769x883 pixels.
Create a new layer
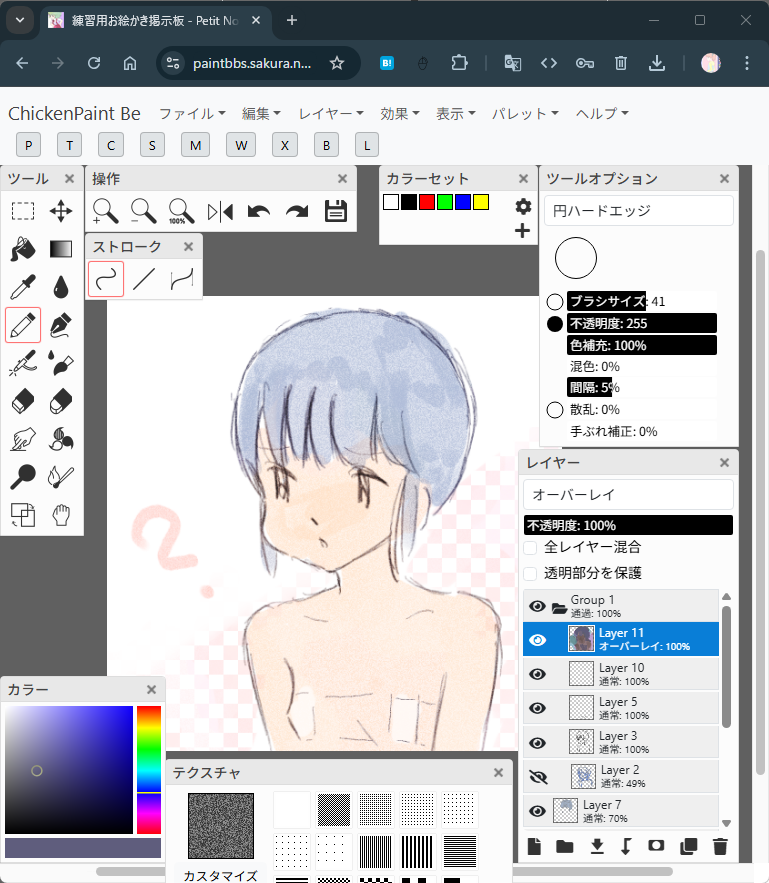coord(534,846)
